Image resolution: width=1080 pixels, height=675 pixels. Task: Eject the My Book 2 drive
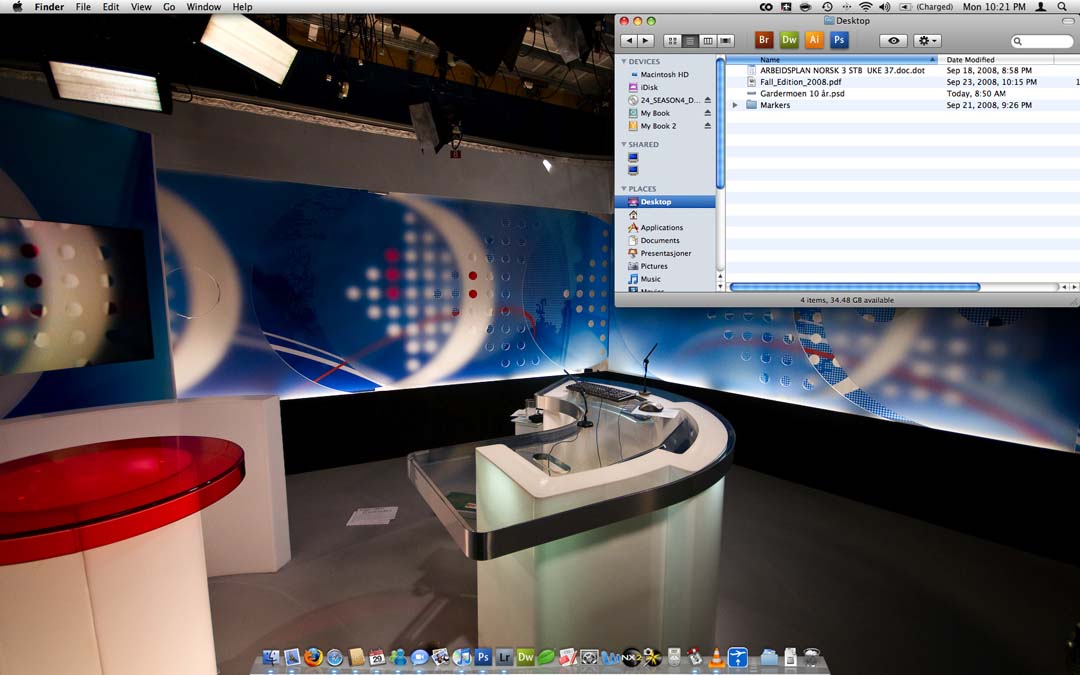pyautogui.click(x=708, y=126)
